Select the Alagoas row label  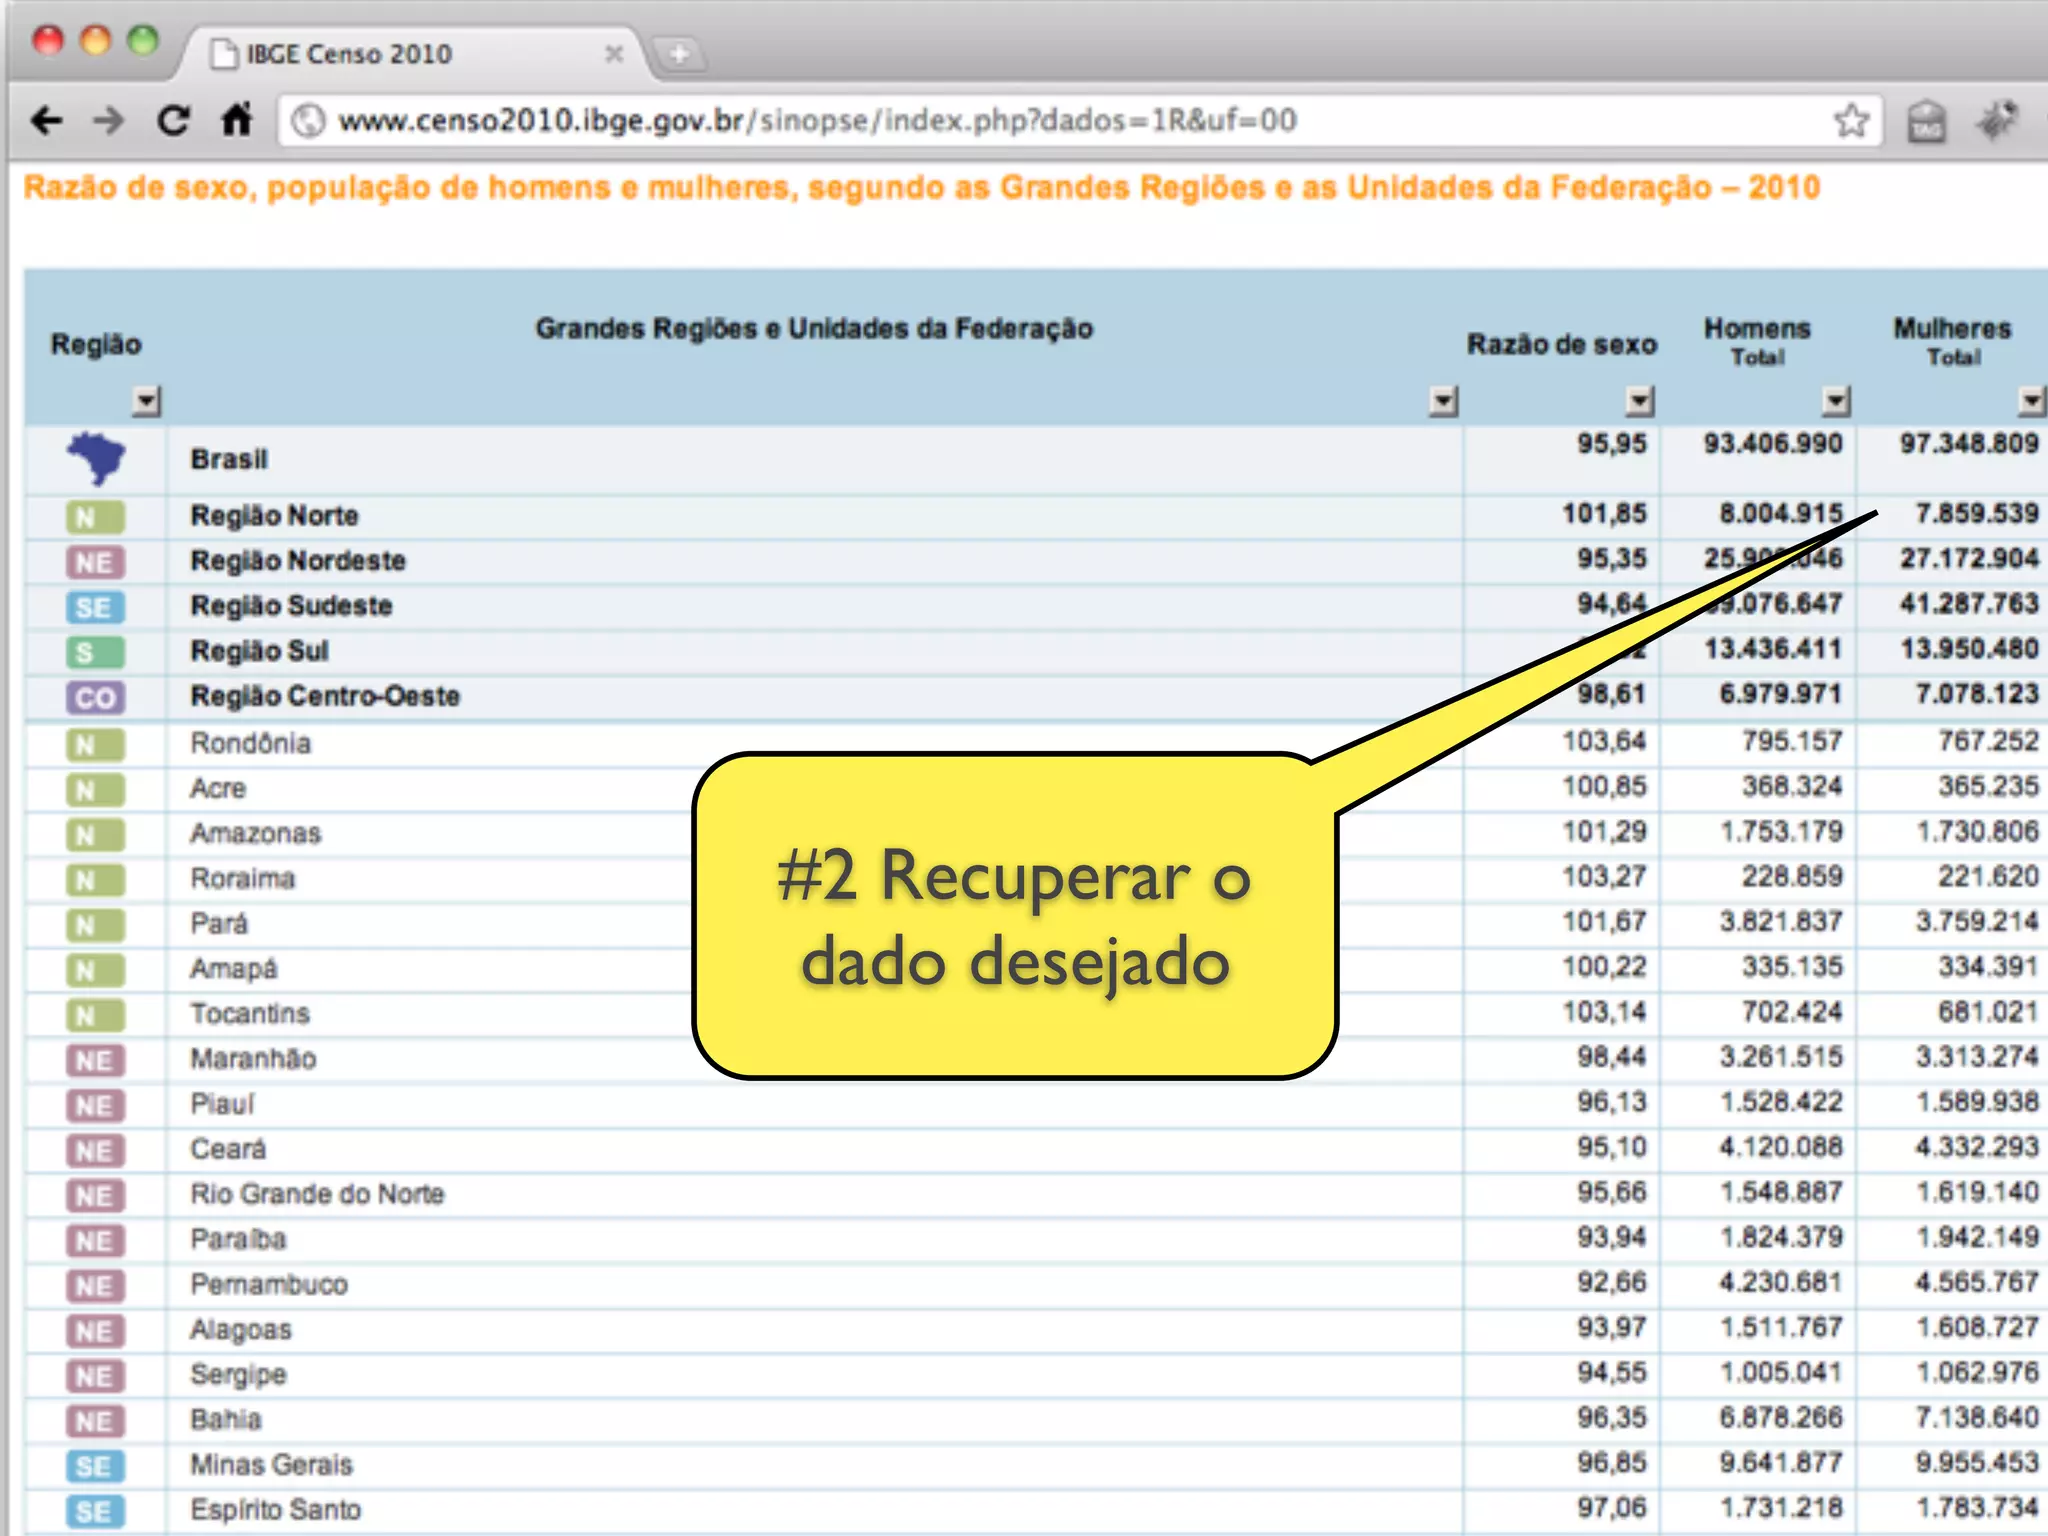240,1330
